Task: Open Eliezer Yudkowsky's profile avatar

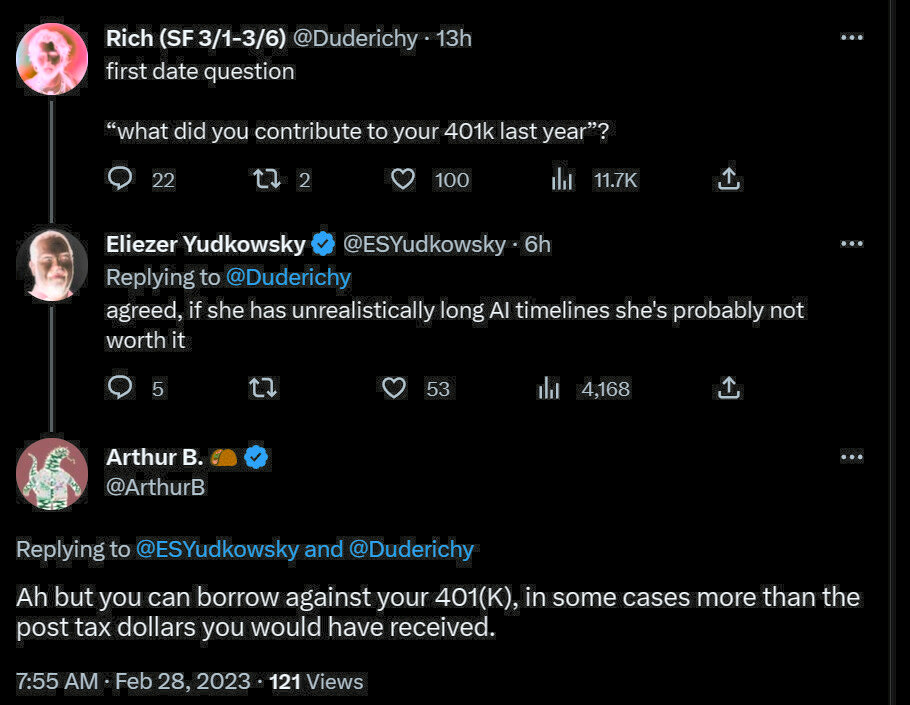Action: pos(52,265)
